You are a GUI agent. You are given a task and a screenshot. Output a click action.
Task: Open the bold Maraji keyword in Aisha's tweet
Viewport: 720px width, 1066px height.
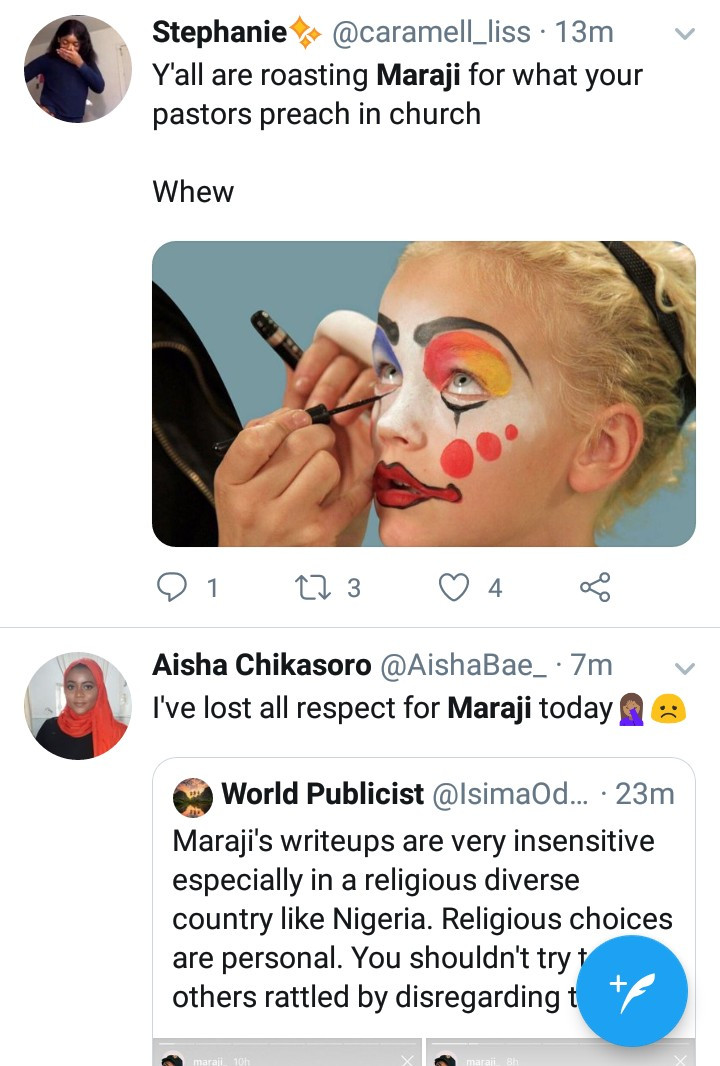click(489, 709)
